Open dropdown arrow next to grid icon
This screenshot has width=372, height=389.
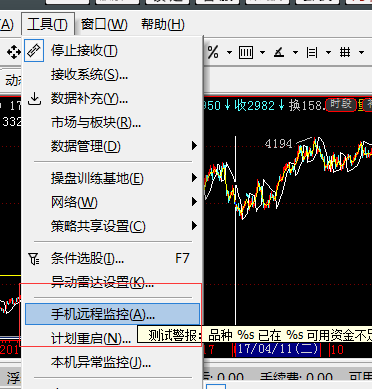click(x=361, y=53)
